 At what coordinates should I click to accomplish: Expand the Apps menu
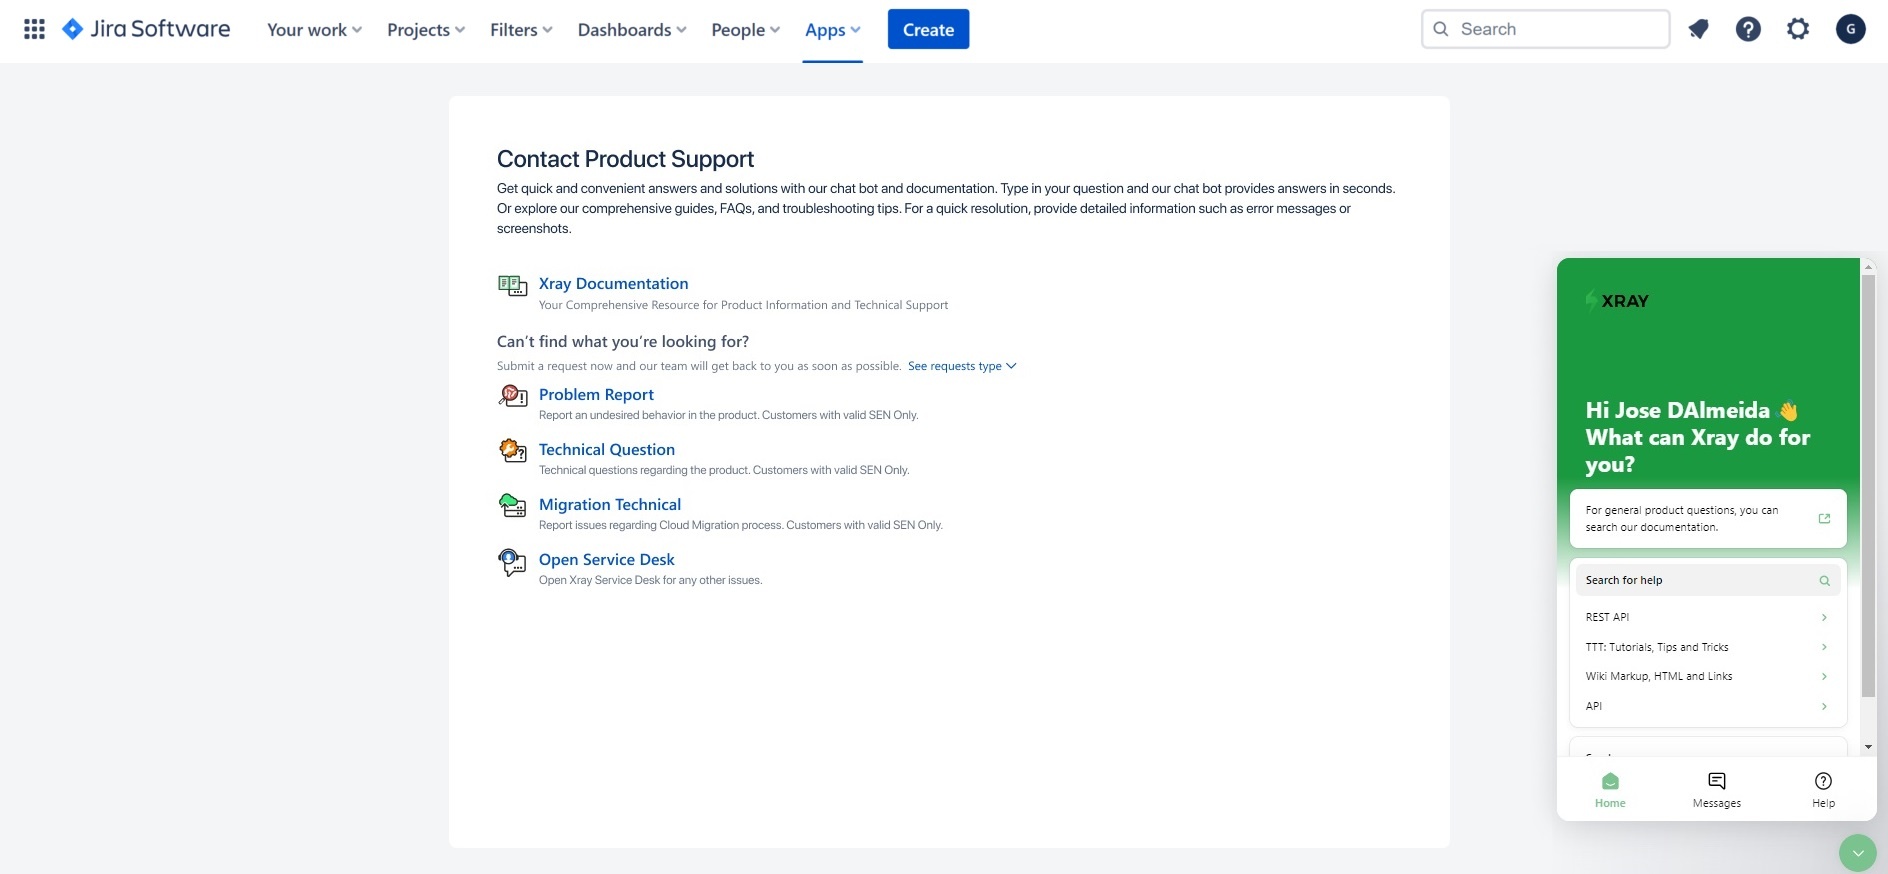point(832,30)
